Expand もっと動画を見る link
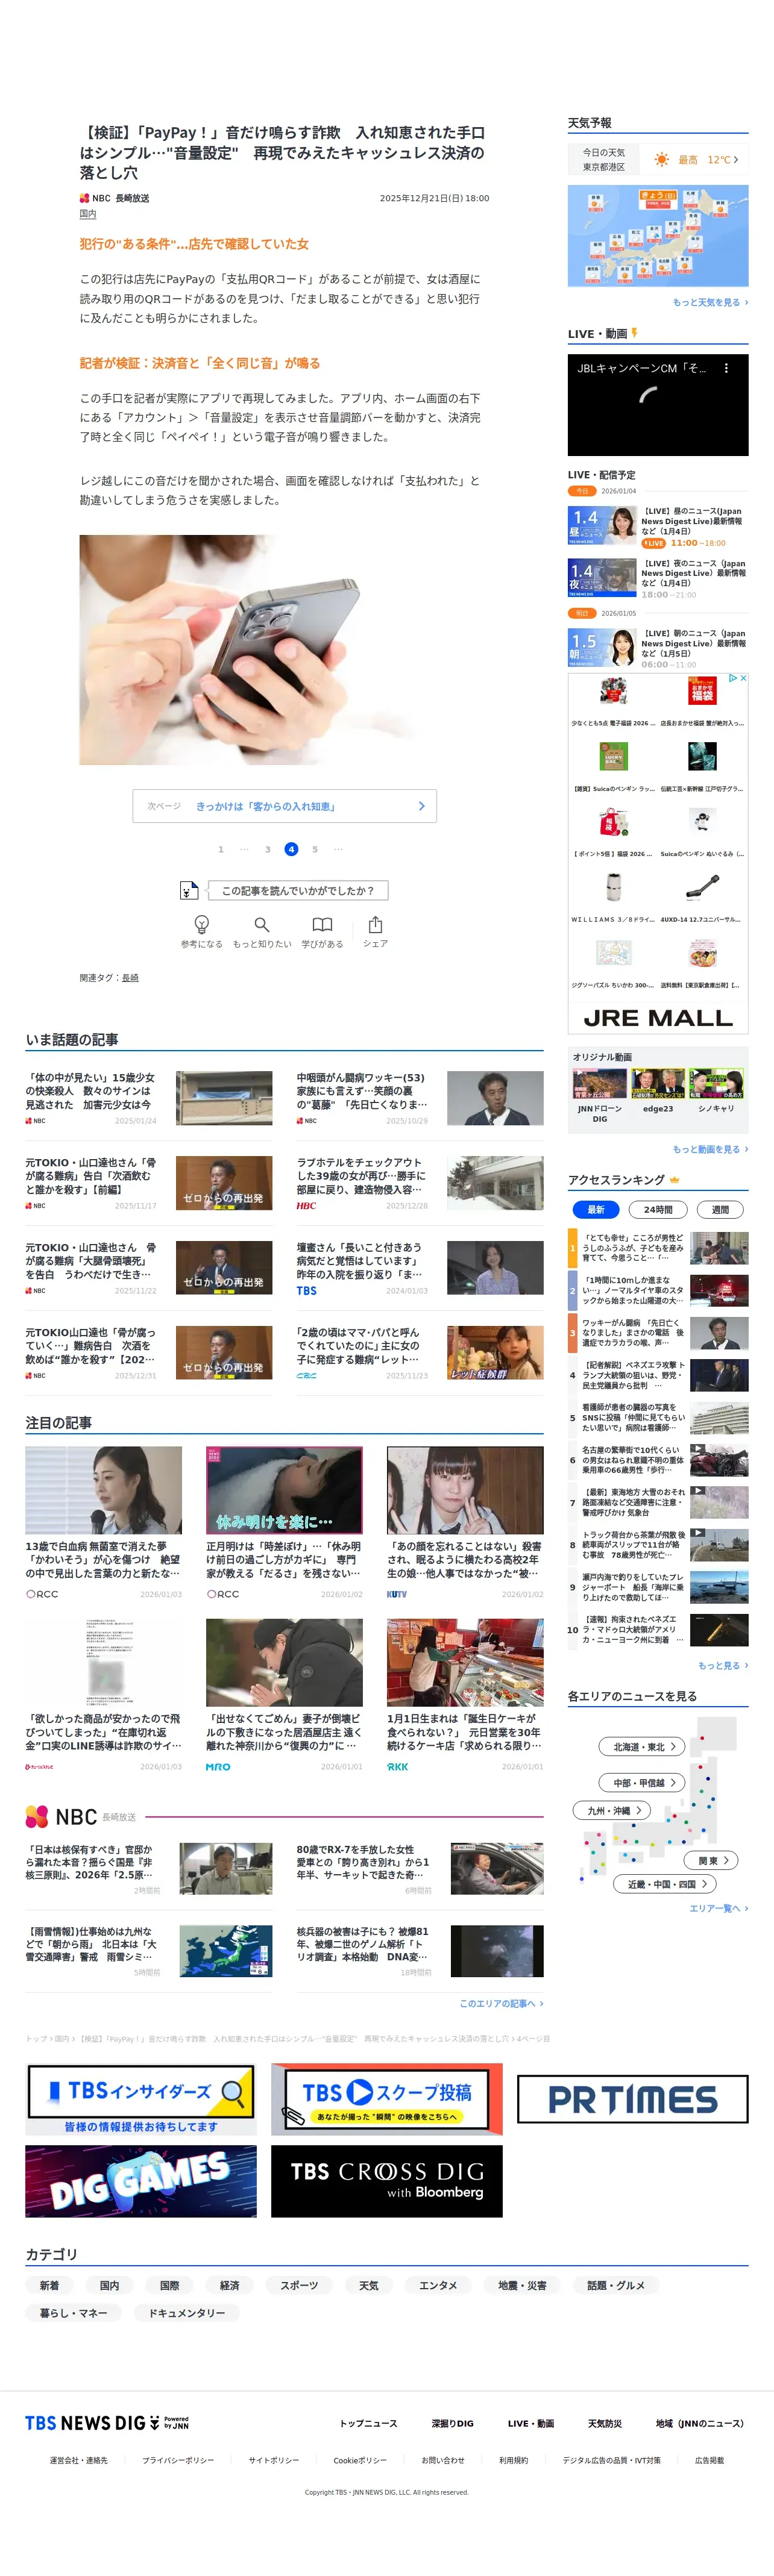This screenshot has height=2576, width=774. coord(710,1149)
